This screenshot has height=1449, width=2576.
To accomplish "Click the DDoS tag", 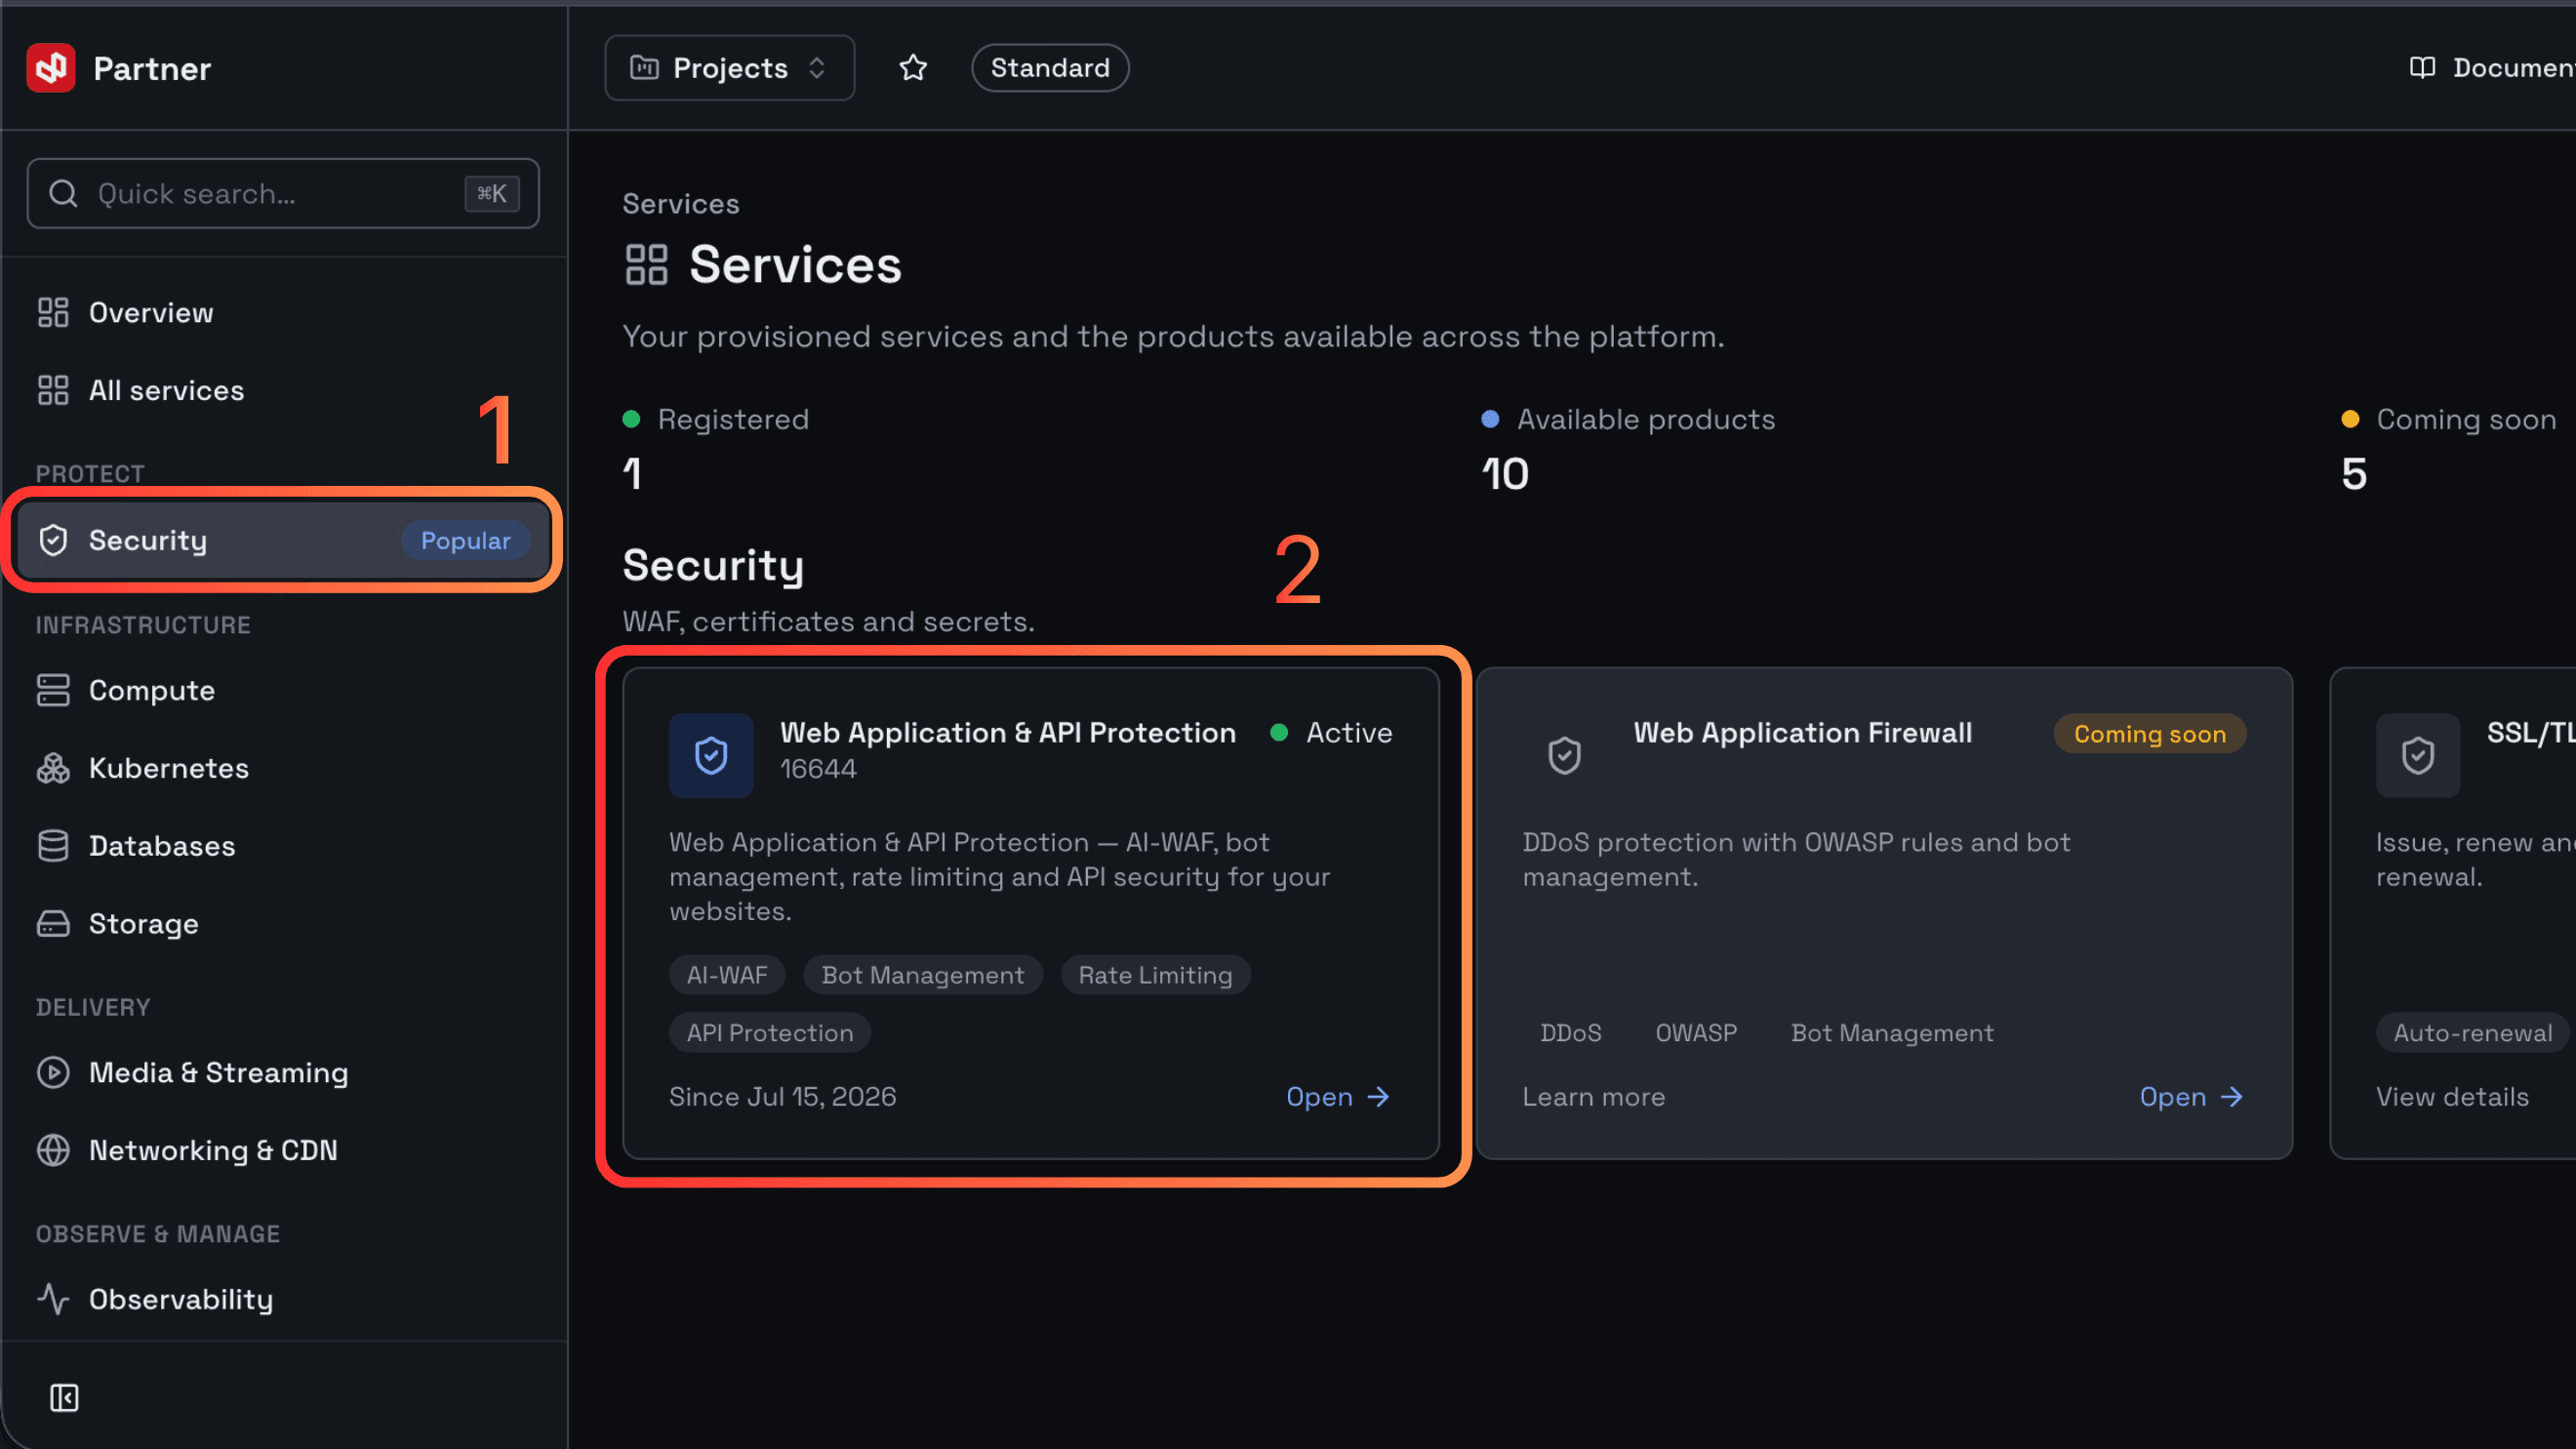I will (x=1570, y=1034).
